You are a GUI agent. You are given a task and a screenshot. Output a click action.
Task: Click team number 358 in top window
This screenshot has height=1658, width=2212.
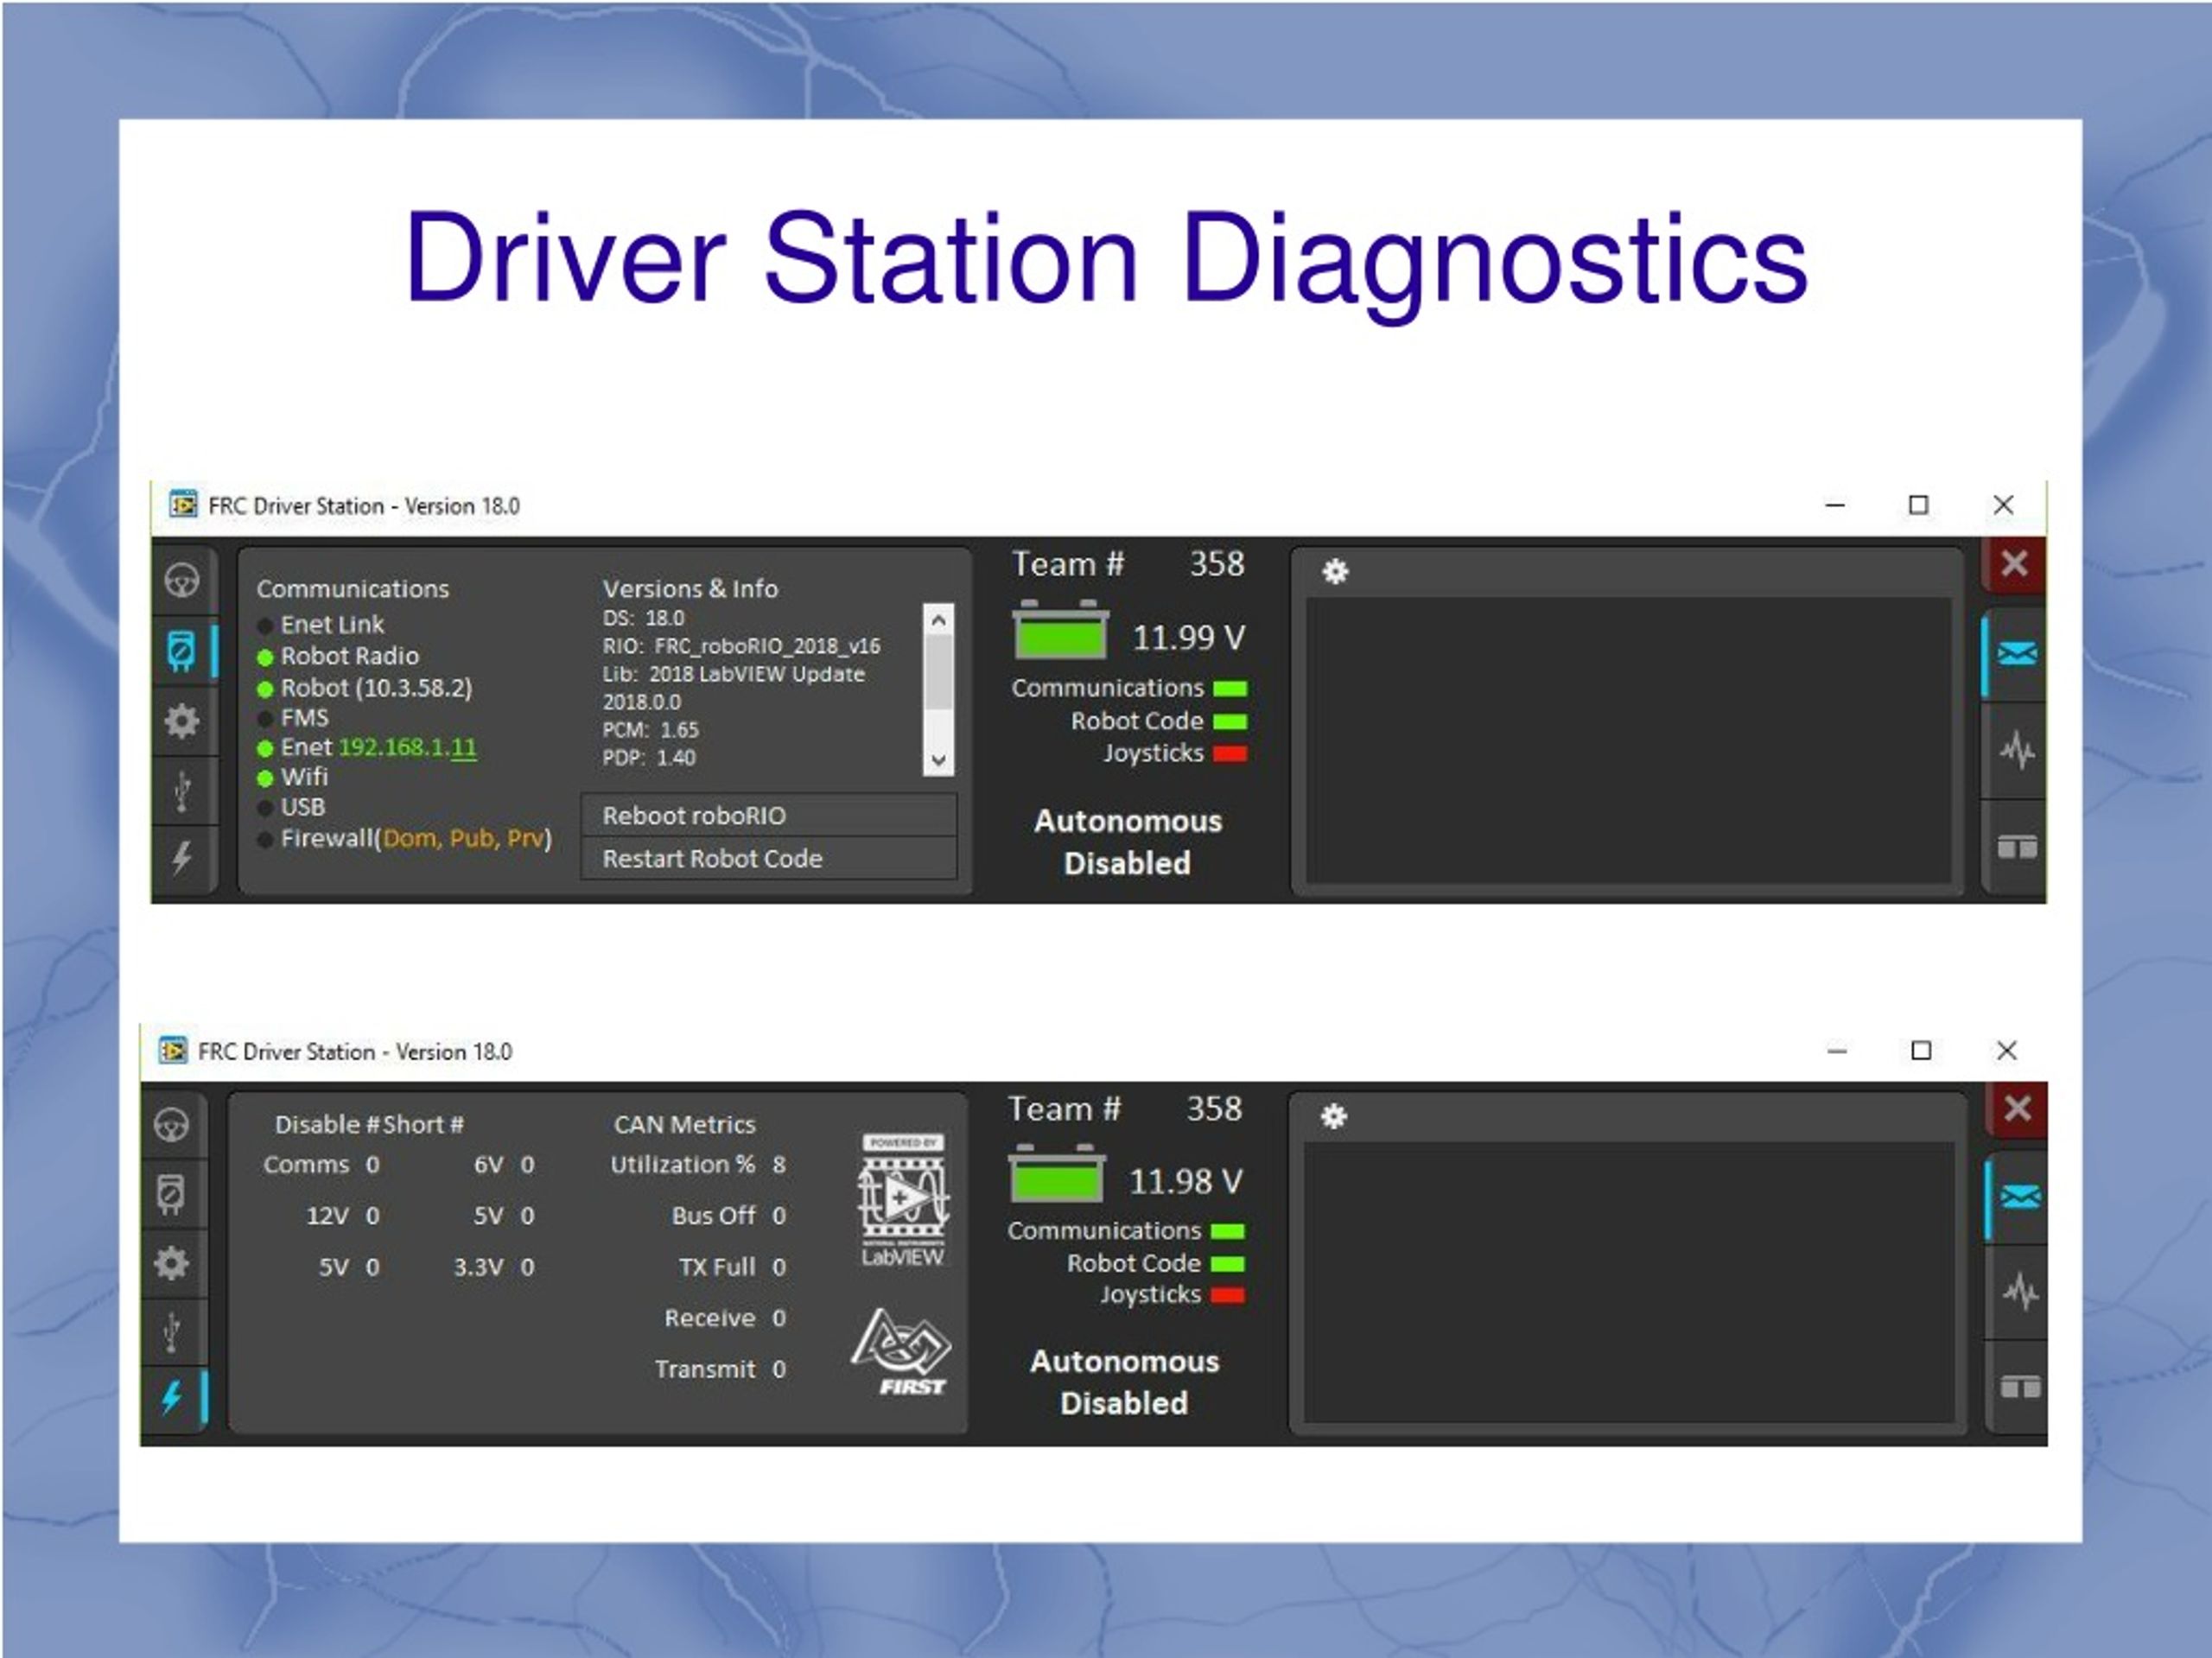pos(1217,564)
